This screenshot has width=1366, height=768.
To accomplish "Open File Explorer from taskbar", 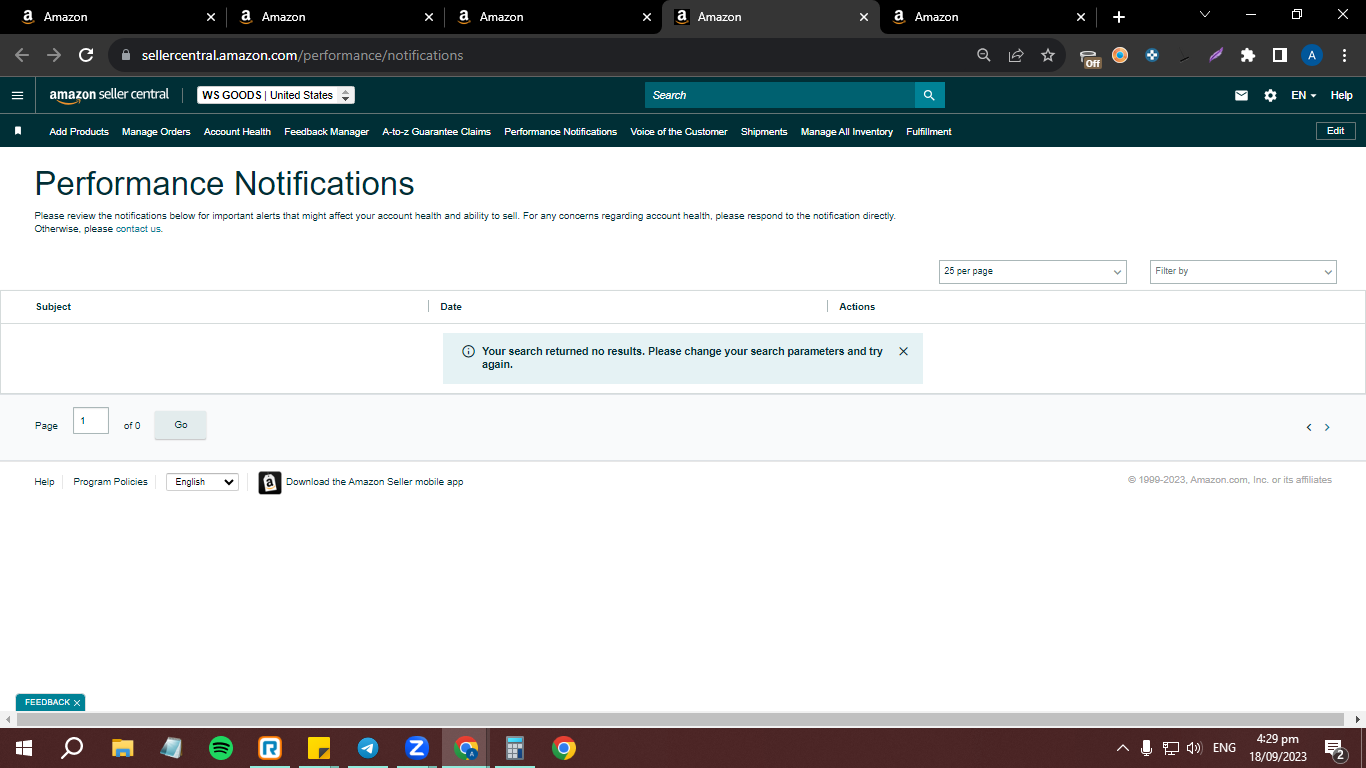I will 122,748.
